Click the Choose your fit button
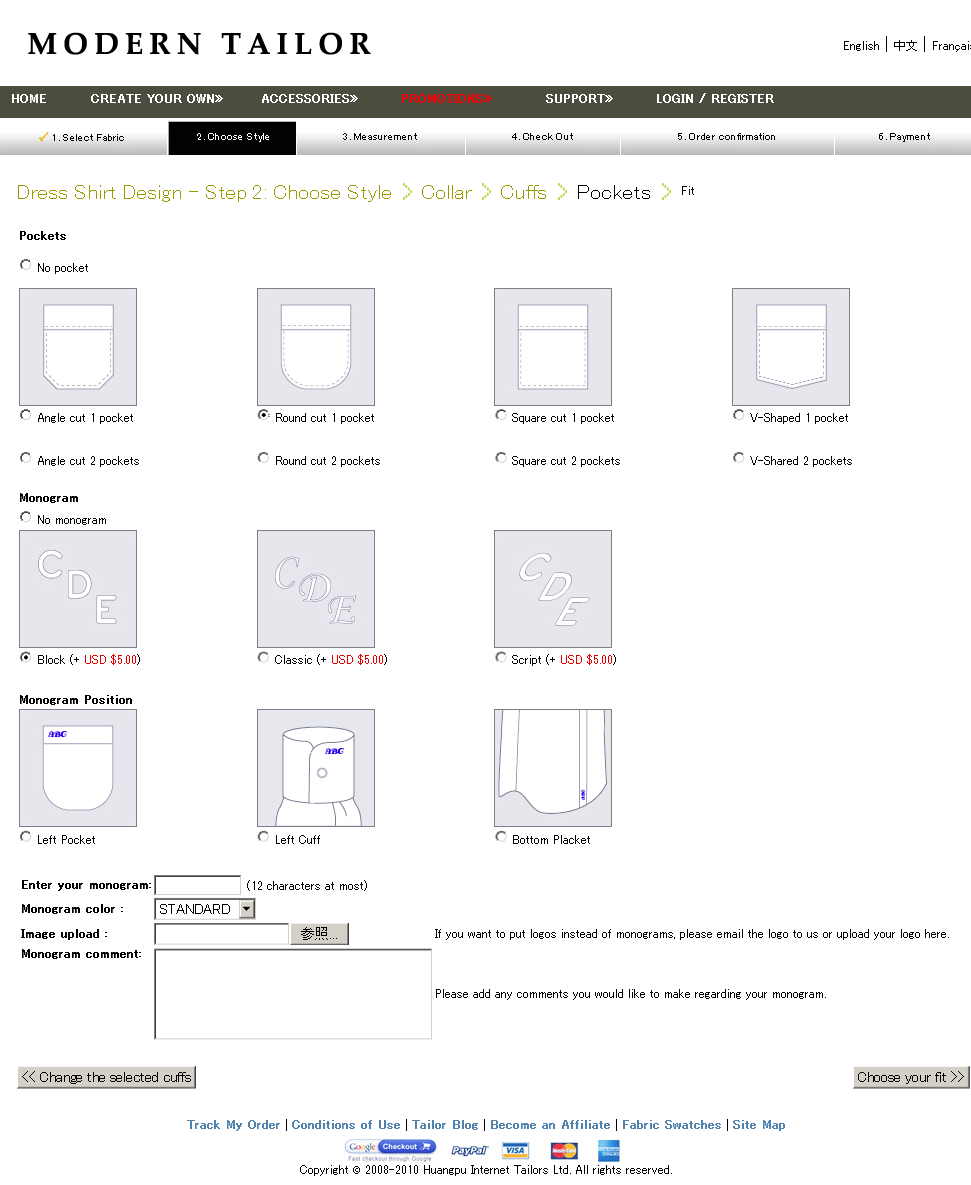The width and height of the screenshot is (971, 1185). coord(911,1077)
